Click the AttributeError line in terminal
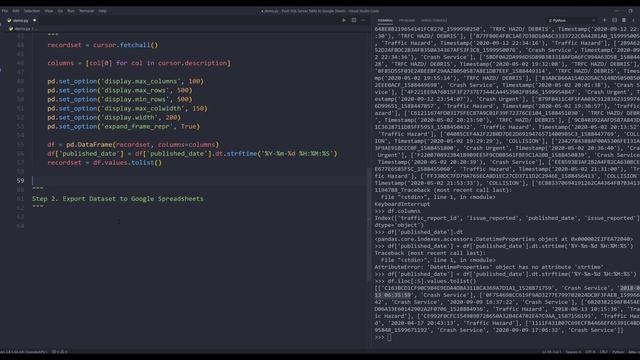The image size is (640, 360). coord(489,267)
